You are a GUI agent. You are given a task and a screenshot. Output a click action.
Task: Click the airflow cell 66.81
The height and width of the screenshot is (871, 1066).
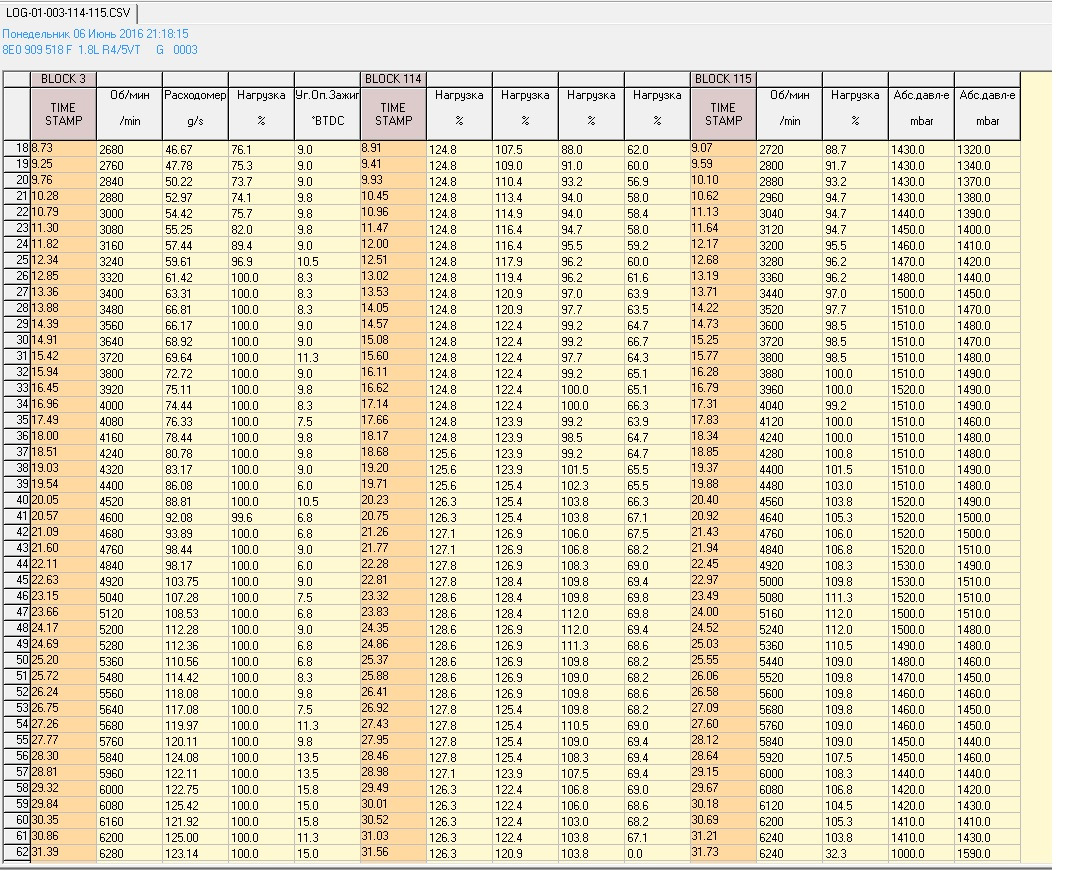(195, 309)
